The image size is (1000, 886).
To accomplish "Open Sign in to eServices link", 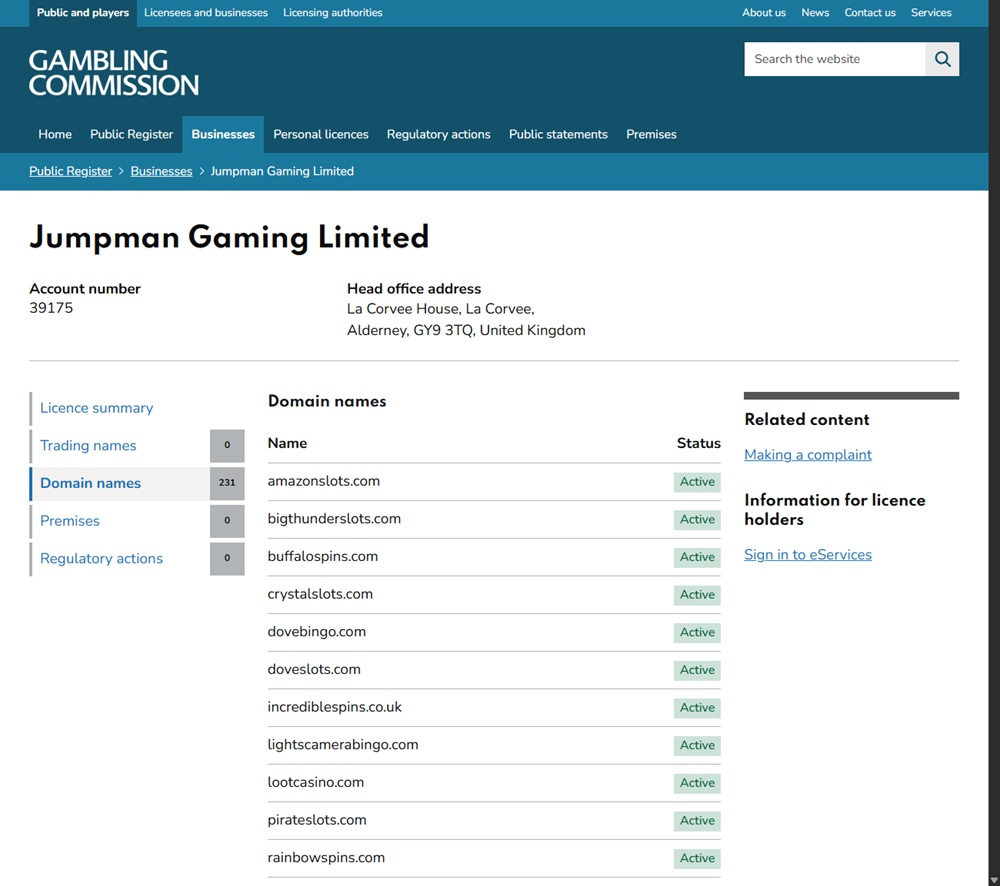I will [x=807, y=554].
